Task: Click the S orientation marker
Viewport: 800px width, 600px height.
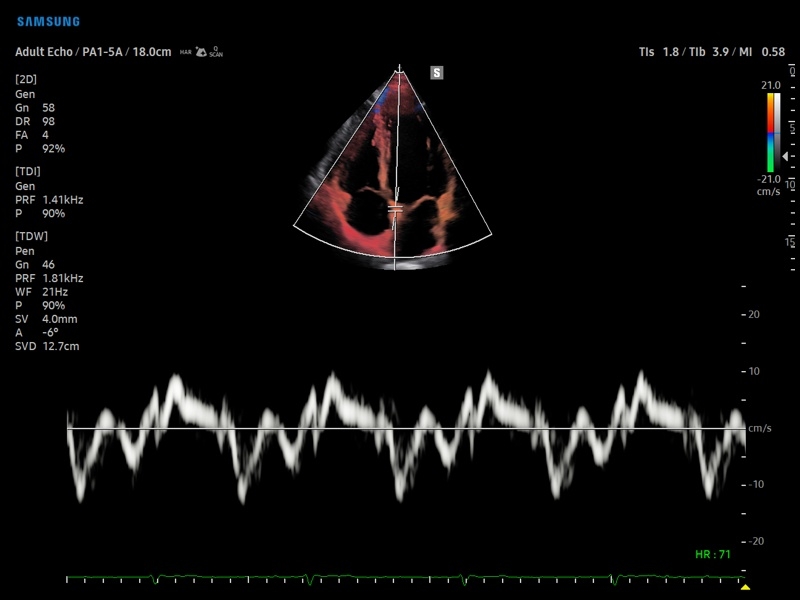Action: point(436,72)
